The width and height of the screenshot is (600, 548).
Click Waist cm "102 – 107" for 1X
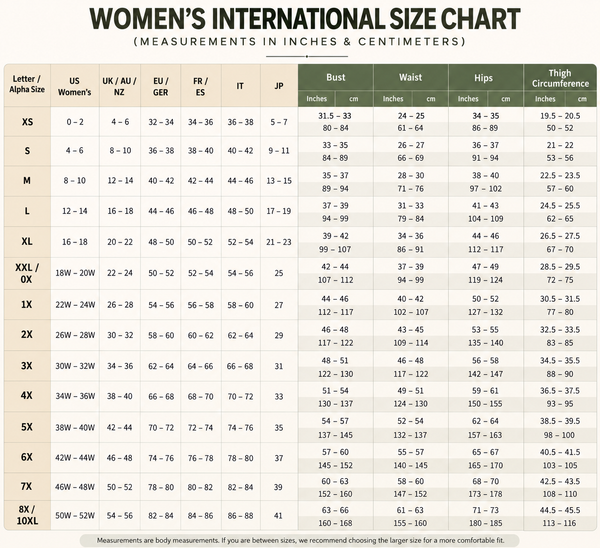point(411,312)
